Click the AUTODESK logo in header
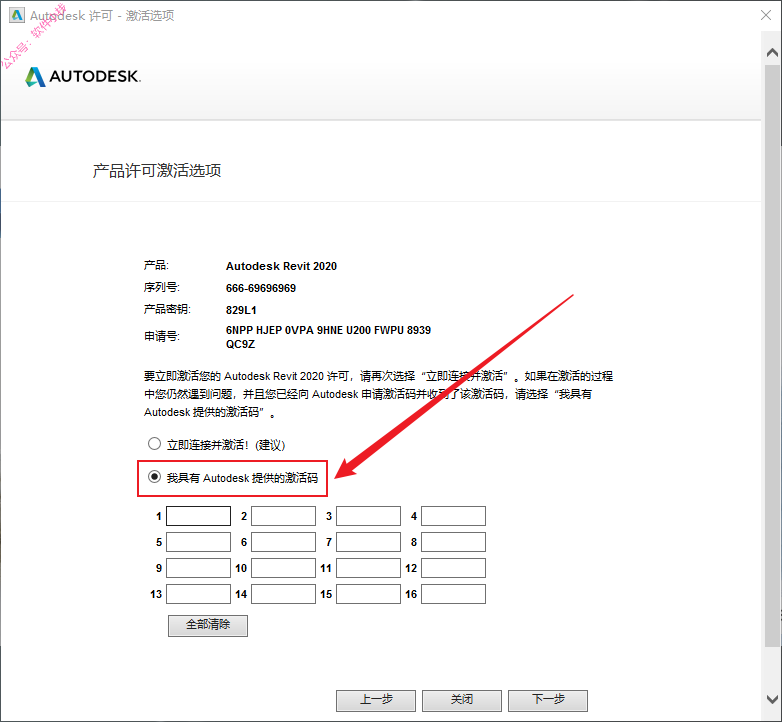 pyautogui.click(x=83, y=76)
